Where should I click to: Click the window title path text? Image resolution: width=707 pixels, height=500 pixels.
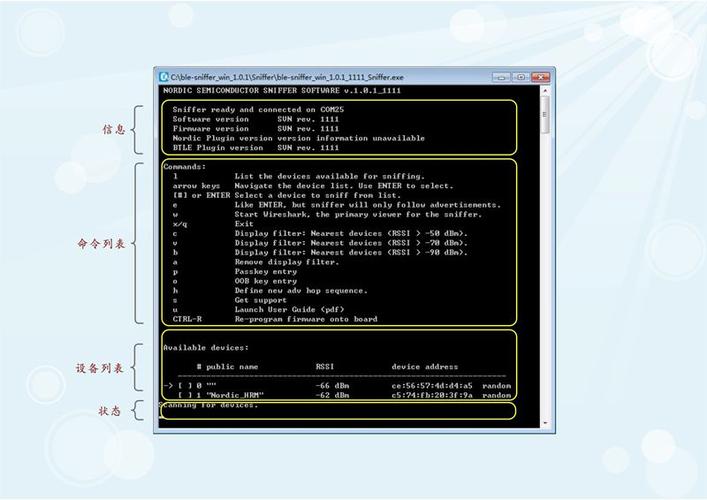point(287,77)
